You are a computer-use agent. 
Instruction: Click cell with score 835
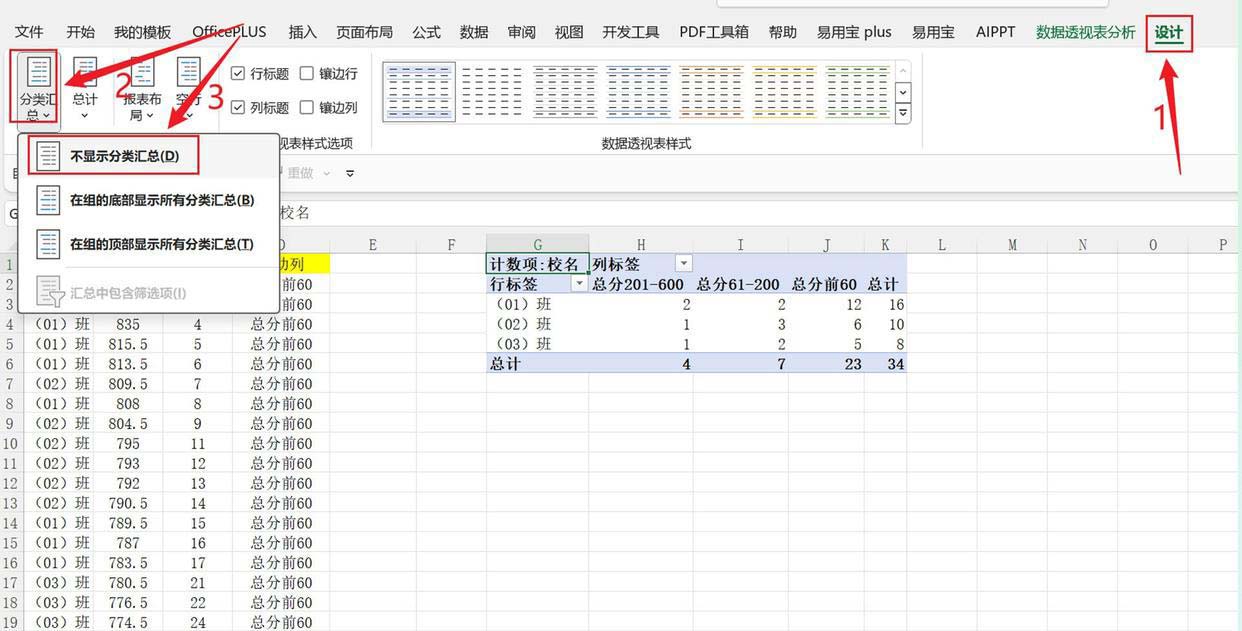[128, 324]
